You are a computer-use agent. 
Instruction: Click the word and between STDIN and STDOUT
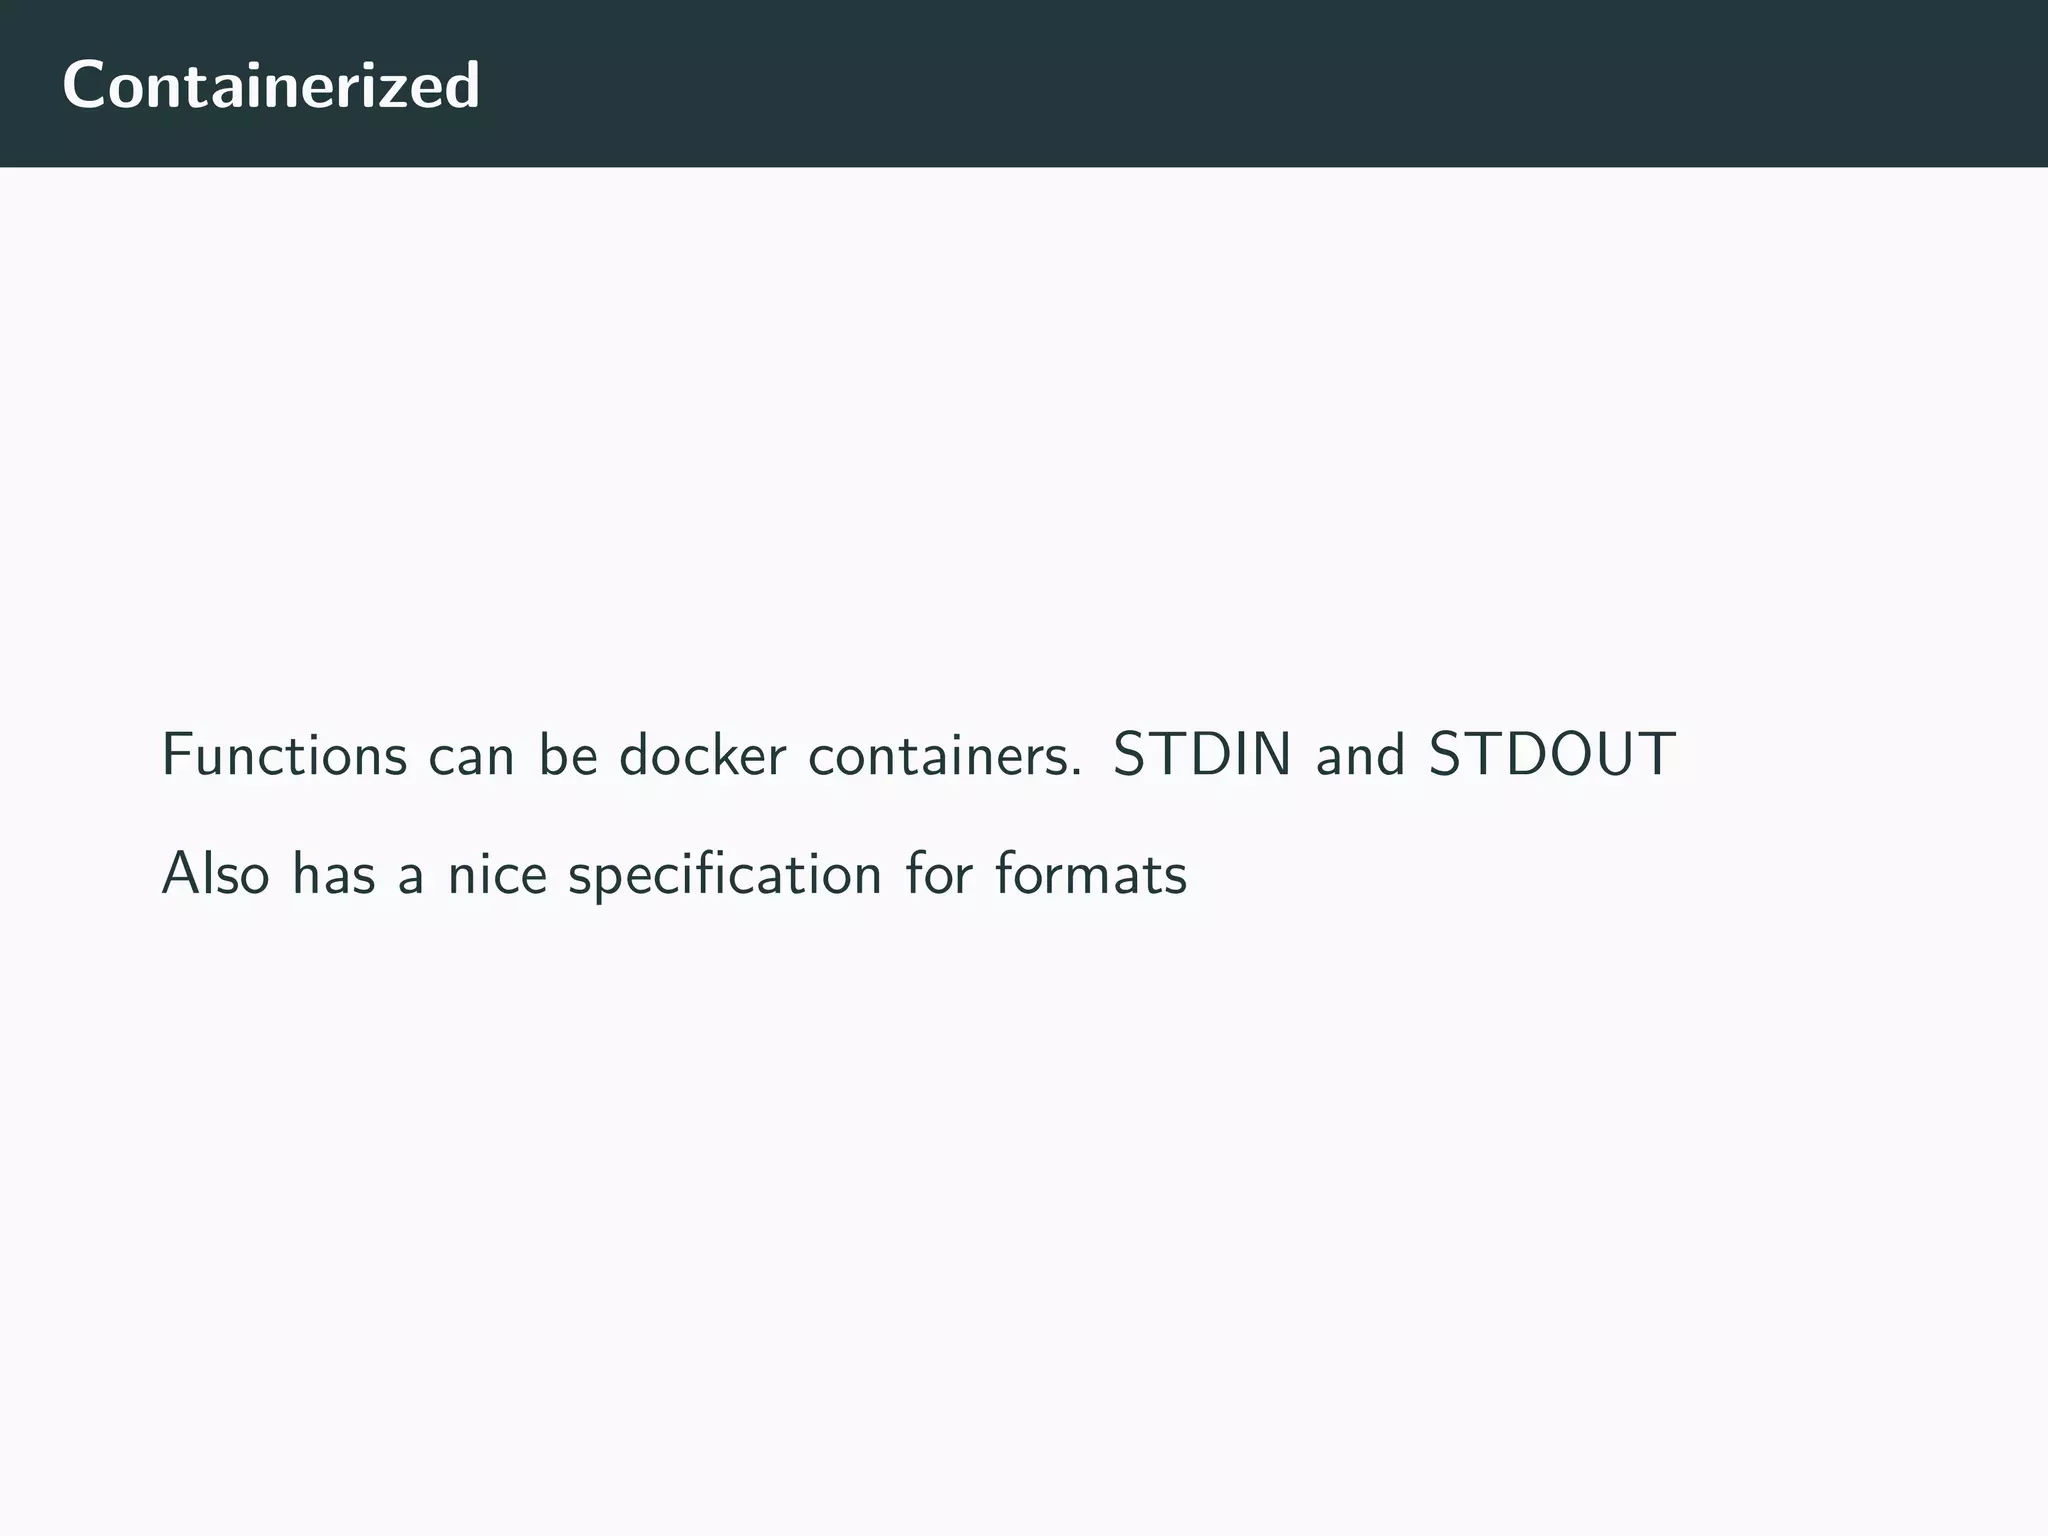click(x=1360, y=754)
